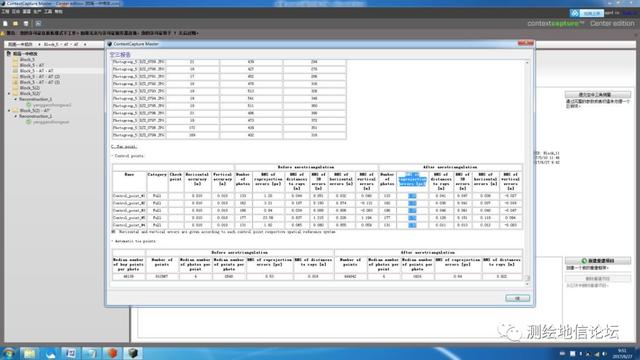Click the volume icon in system tray
This screenshot has height=360, width=640.
604,354
